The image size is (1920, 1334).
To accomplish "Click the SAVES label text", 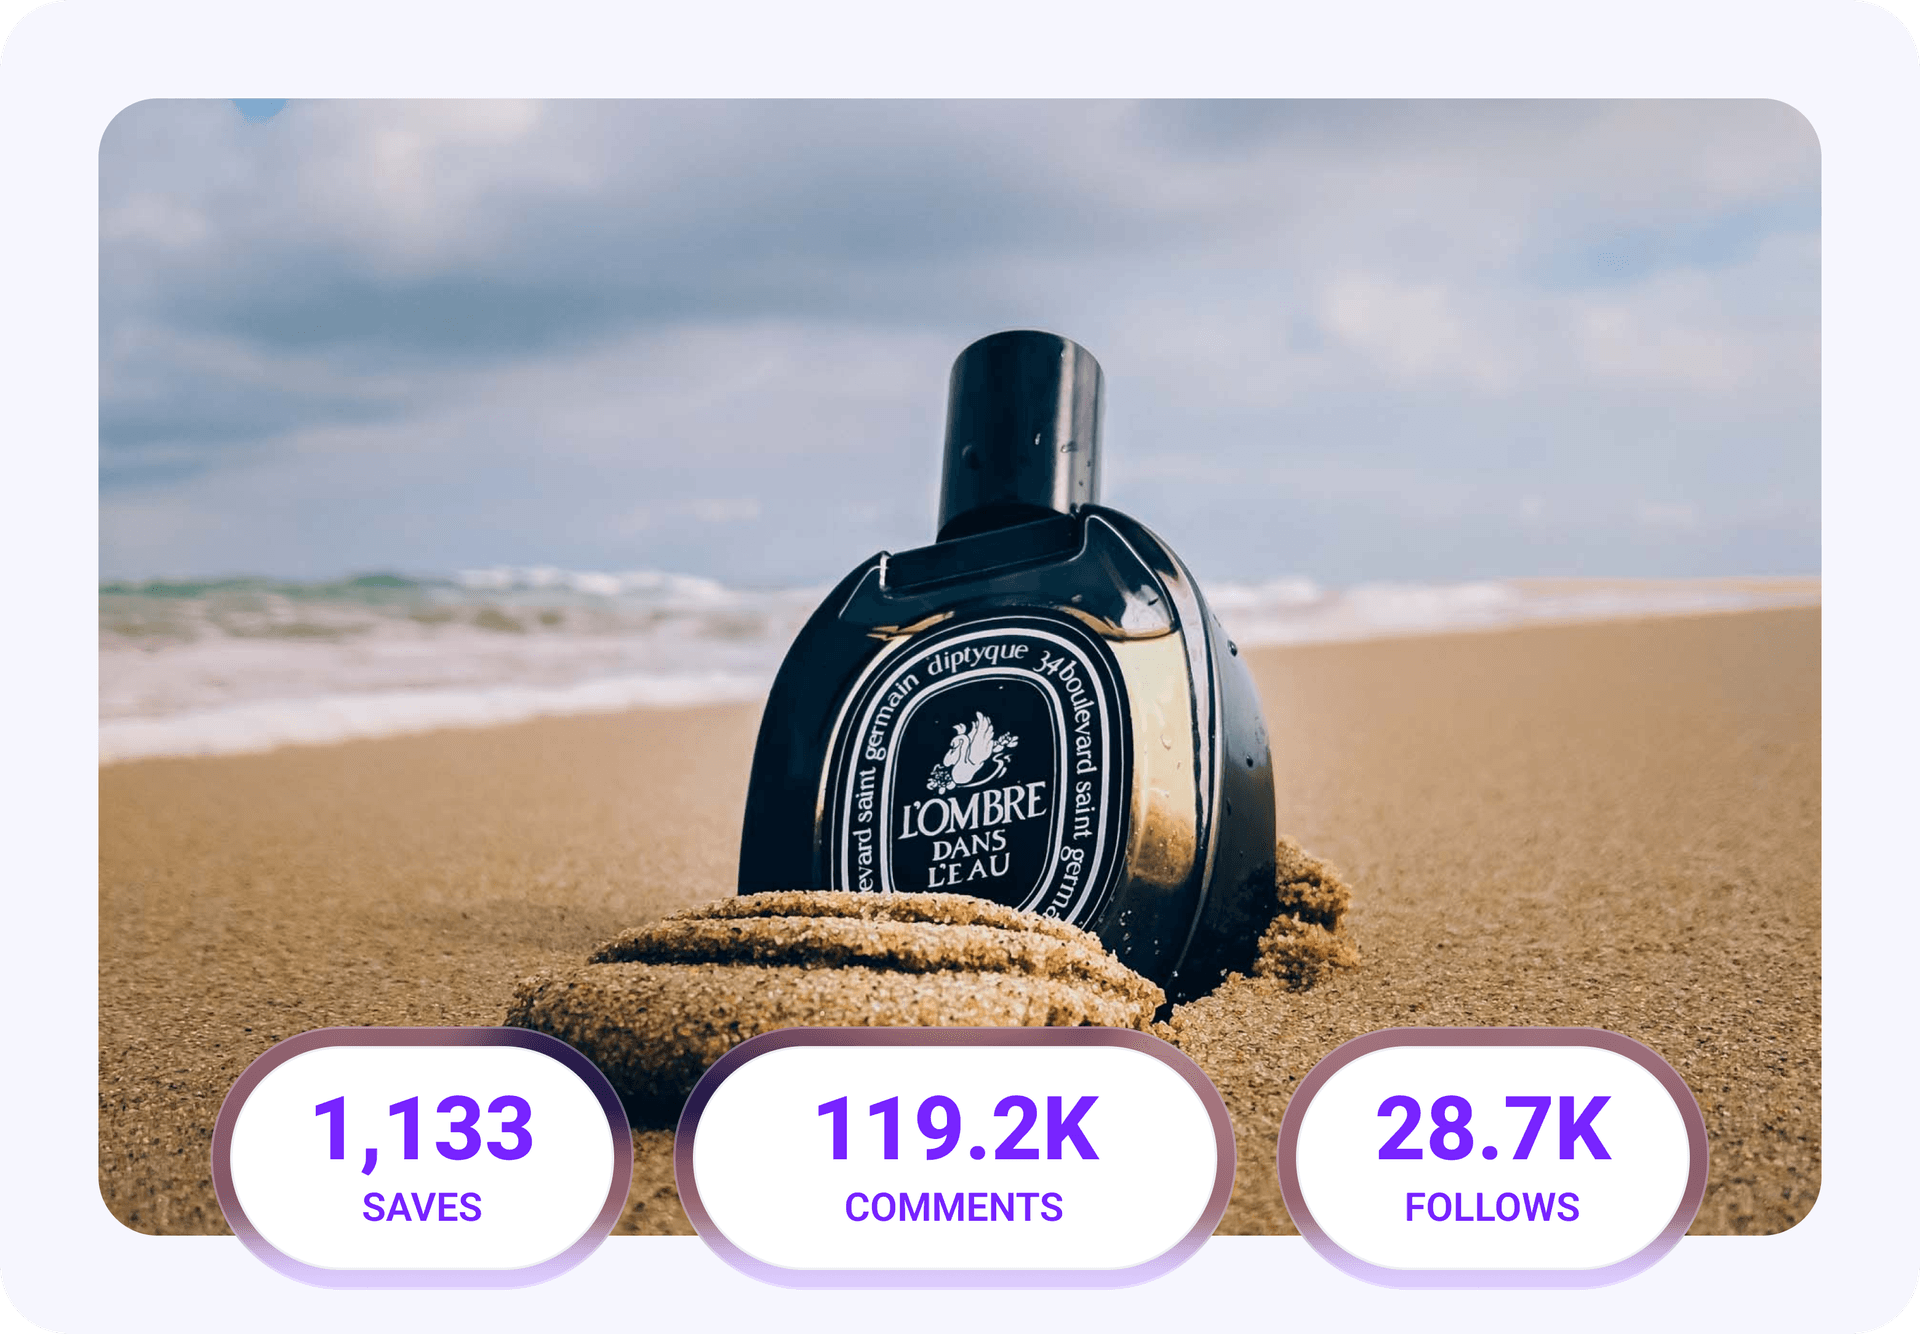I will coord(422,1207).
